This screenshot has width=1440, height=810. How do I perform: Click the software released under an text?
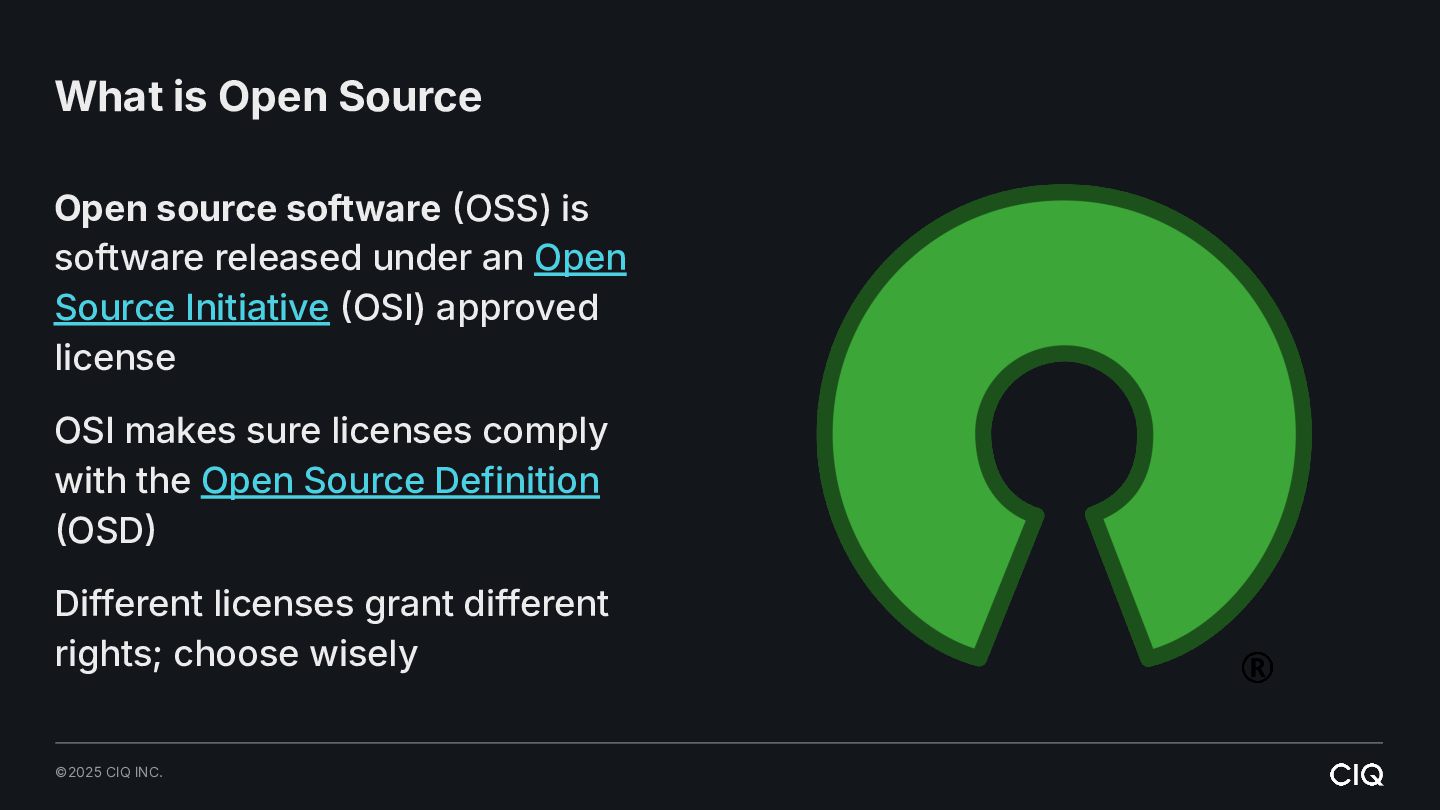tap(289, 258)
